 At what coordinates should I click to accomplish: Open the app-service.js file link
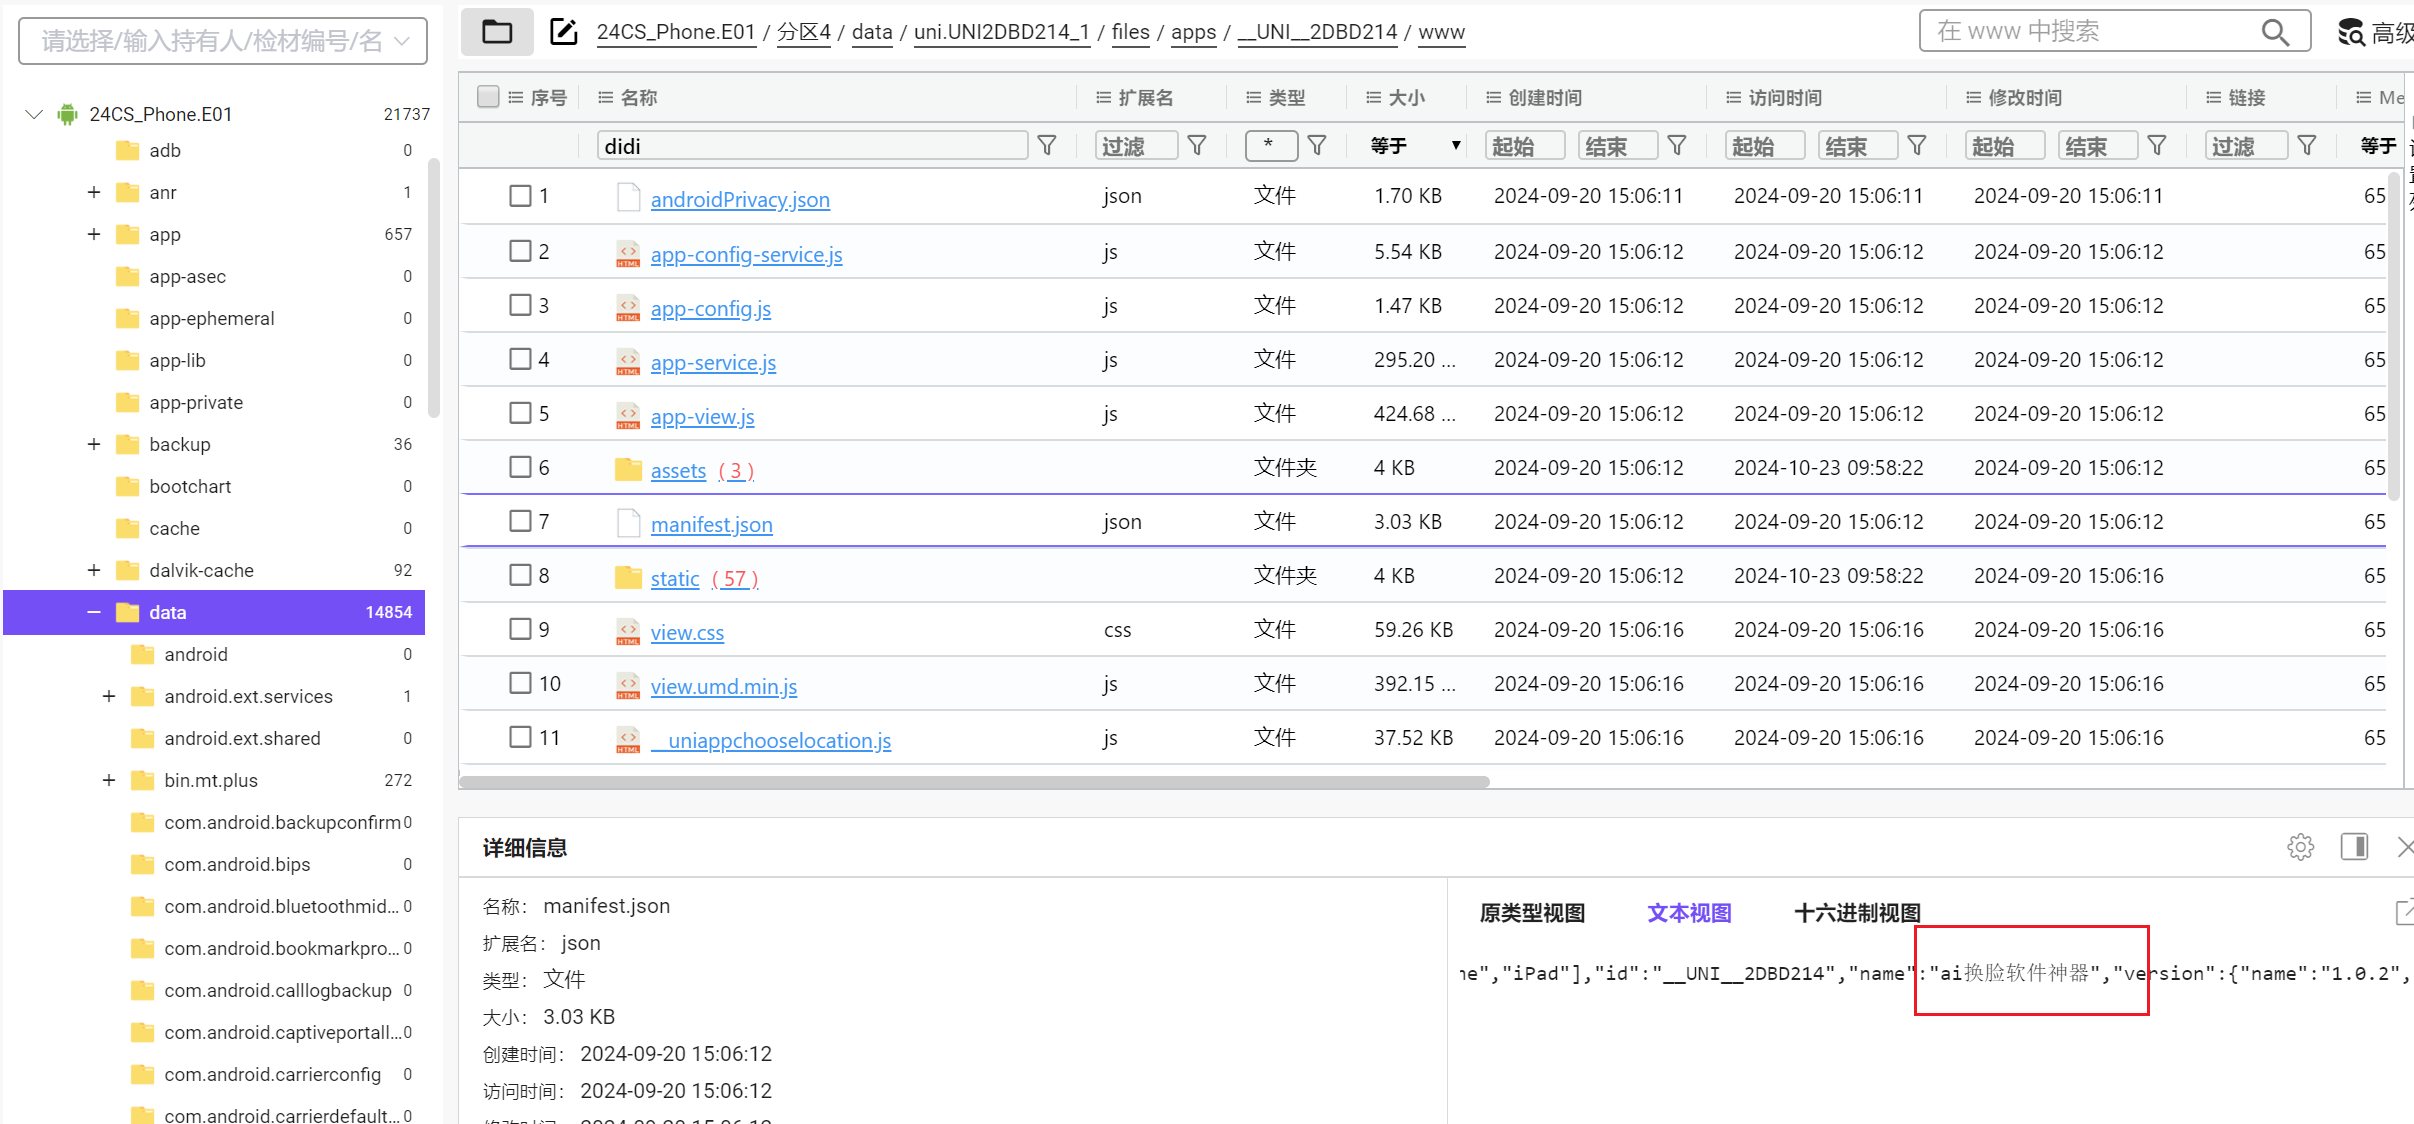713,363
